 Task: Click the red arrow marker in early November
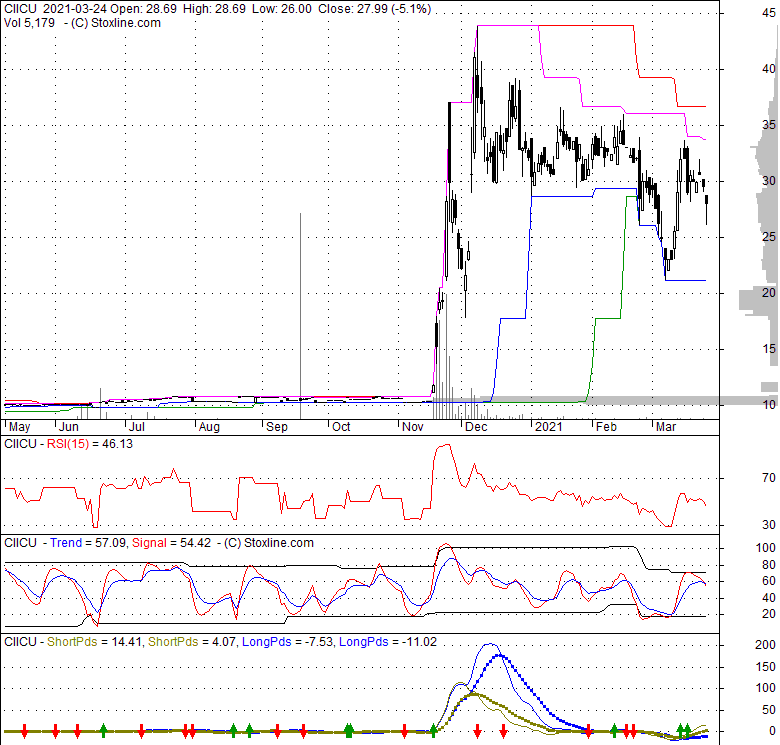[404, 731]
